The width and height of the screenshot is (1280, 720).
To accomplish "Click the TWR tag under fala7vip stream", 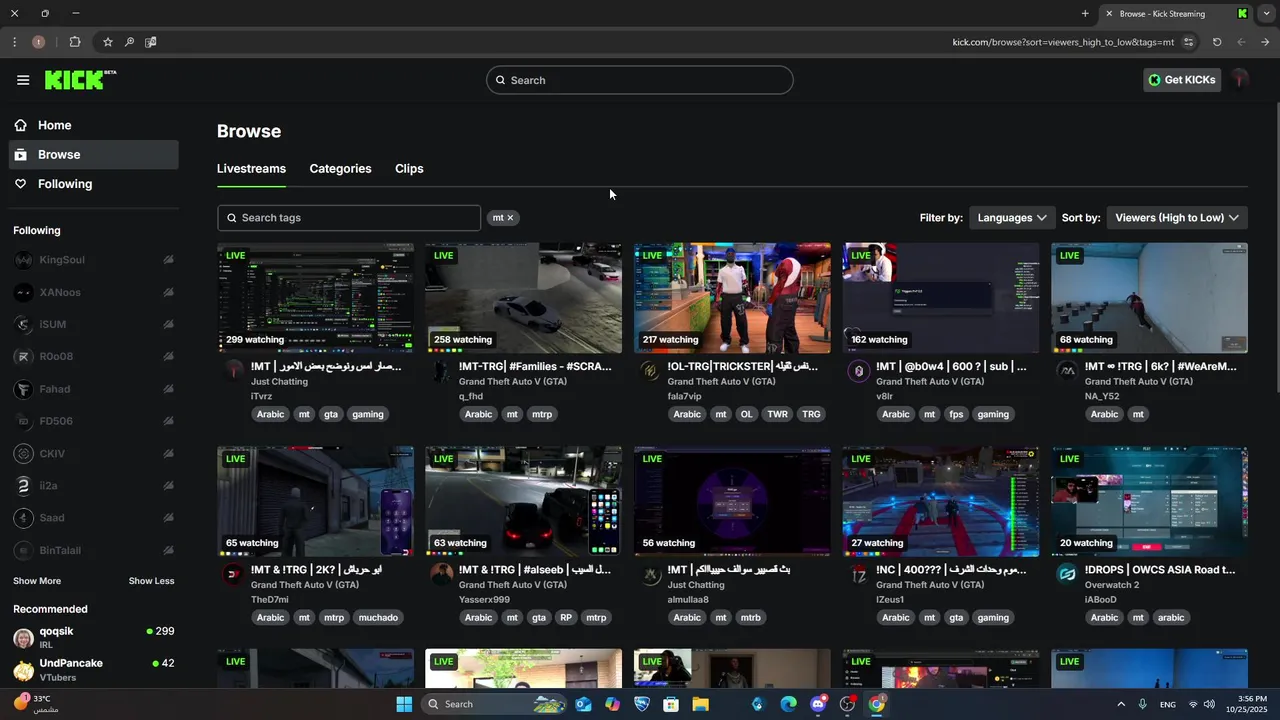I will pos(777,414).
